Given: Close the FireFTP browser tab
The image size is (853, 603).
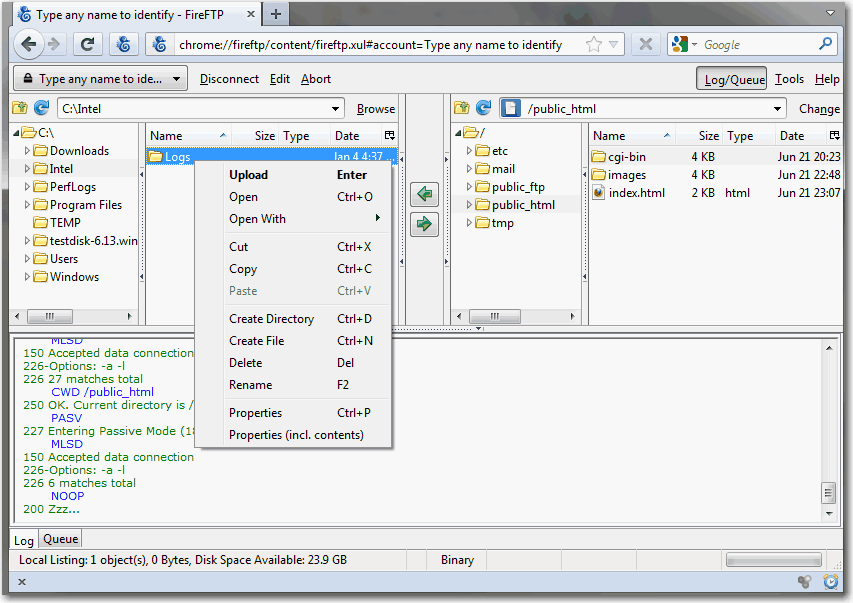Looking at the screenshot, I should click(x=251, y=14).
